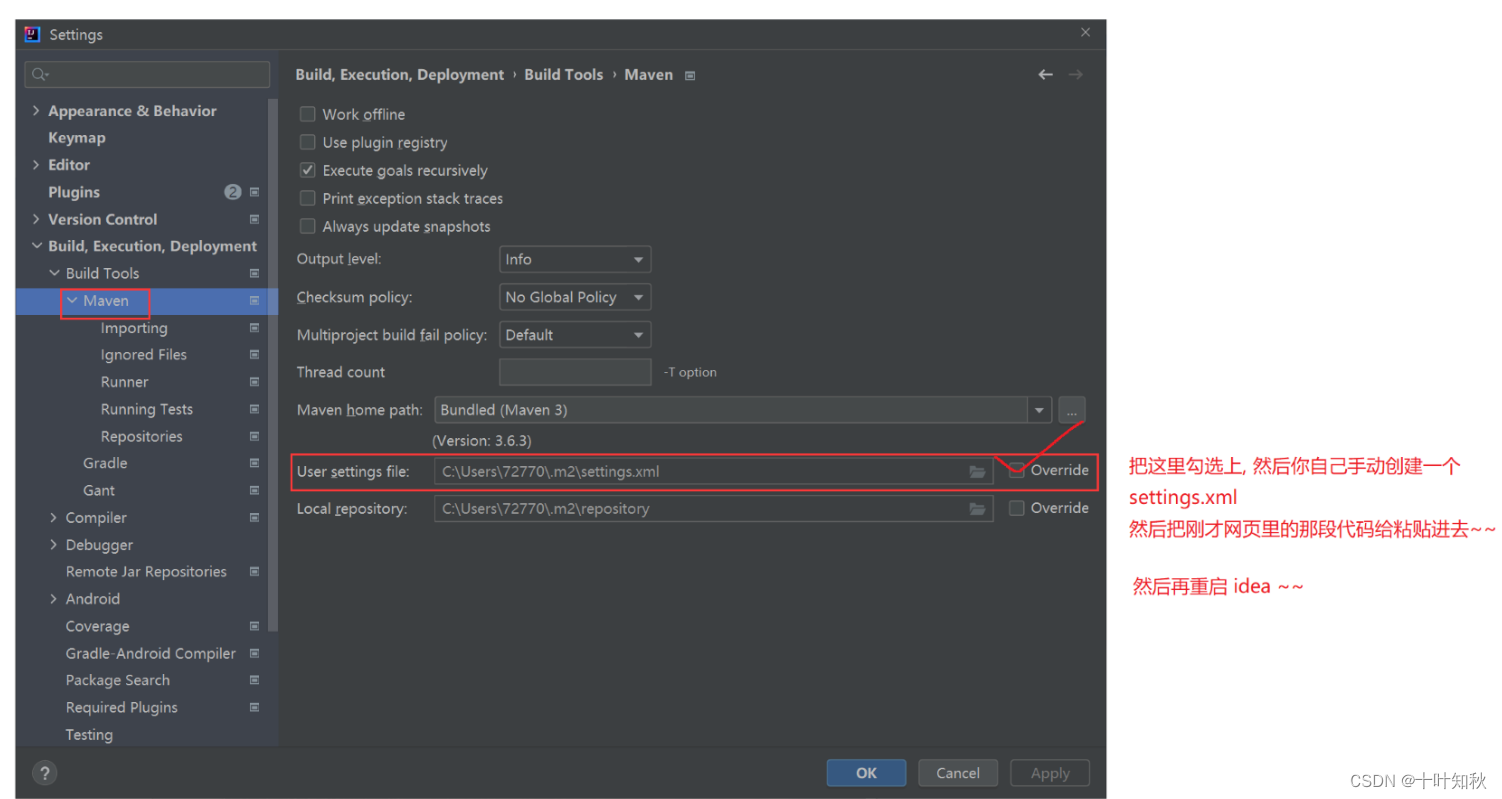Select Remote Jar Repositories item
The width and height of the screenshot is (1502, 799).
(x=146, y=572)
